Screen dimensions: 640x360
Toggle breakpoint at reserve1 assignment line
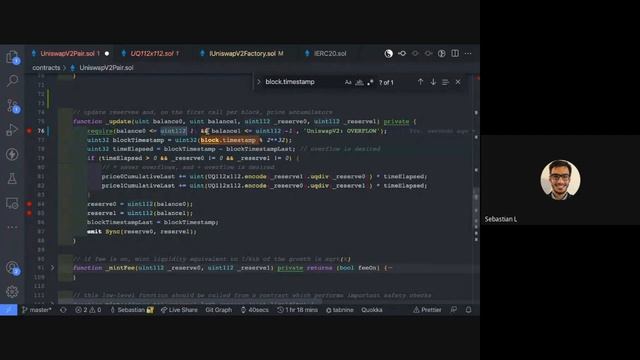[x=29, y=213]
